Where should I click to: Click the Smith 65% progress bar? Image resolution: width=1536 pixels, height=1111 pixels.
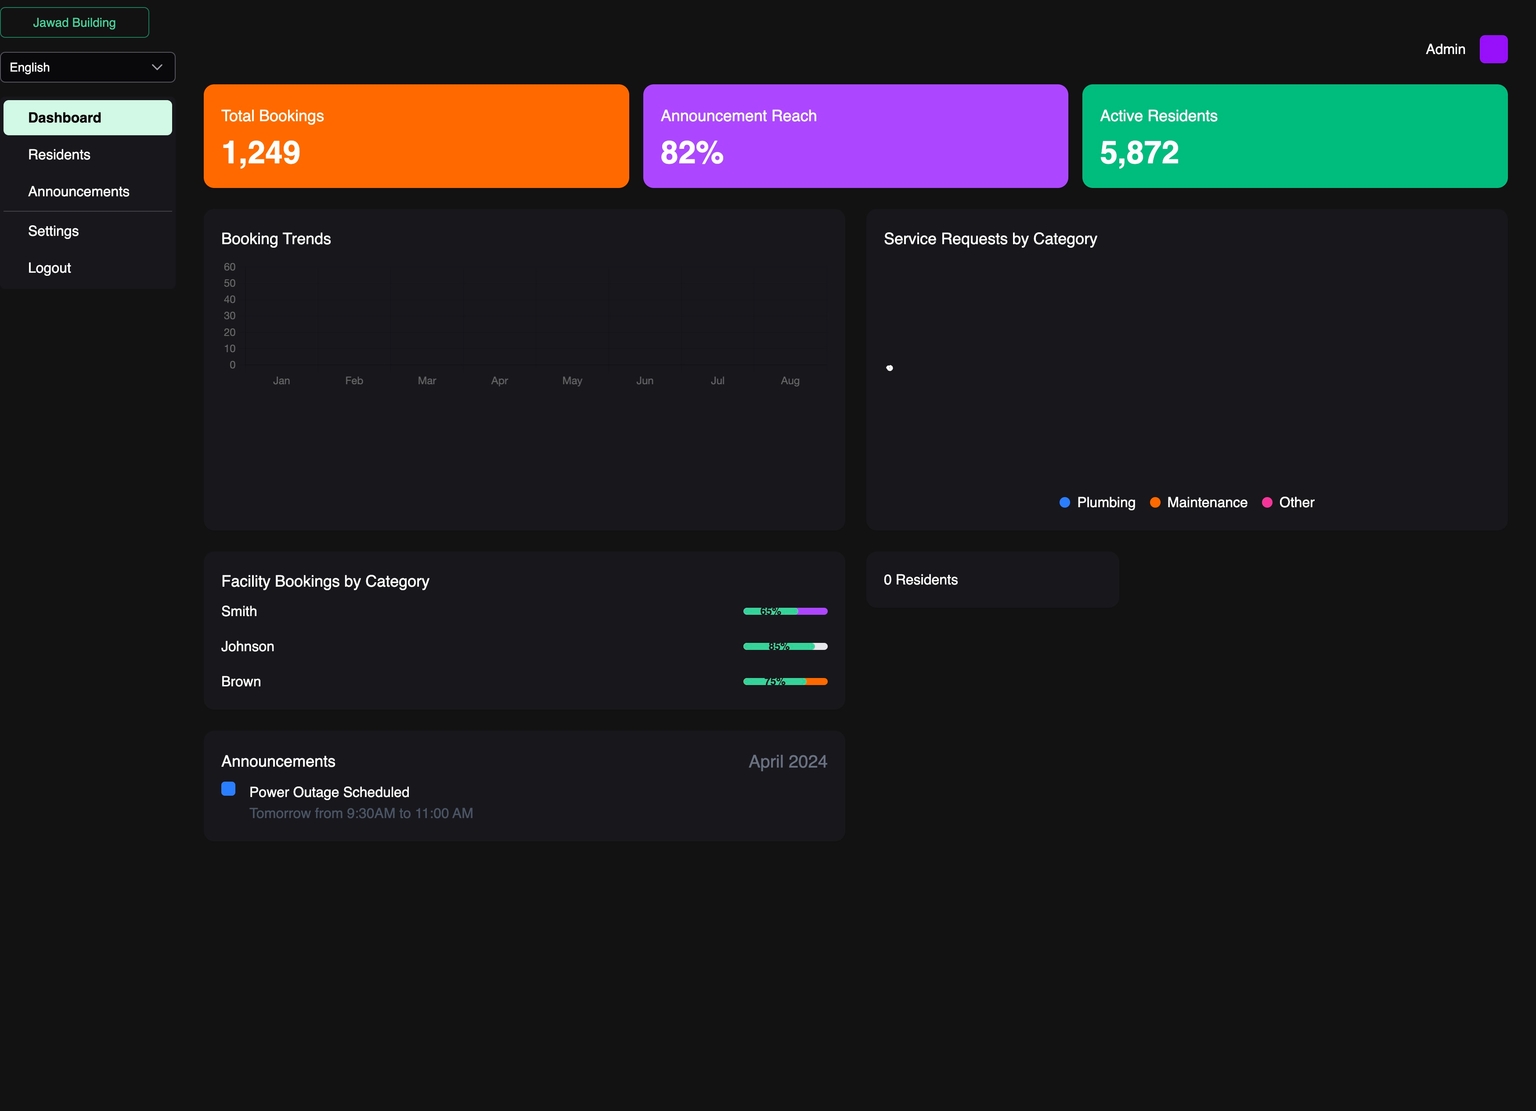pos(785,611)
